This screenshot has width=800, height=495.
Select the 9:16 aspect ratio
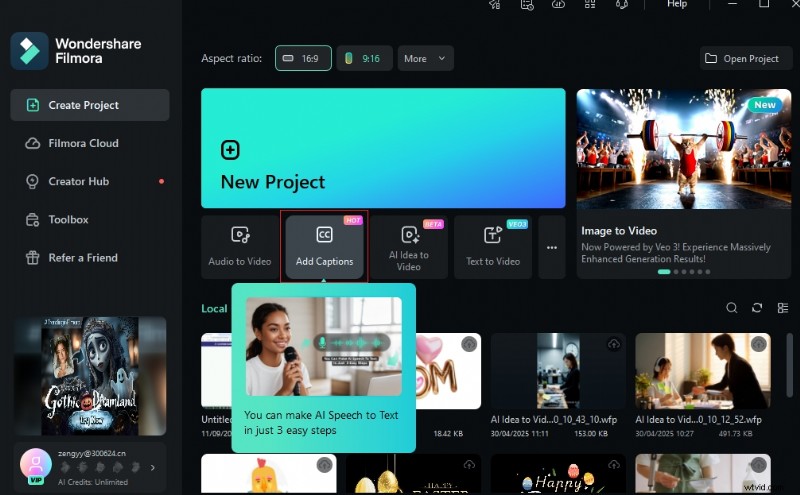tap(364, 59)
